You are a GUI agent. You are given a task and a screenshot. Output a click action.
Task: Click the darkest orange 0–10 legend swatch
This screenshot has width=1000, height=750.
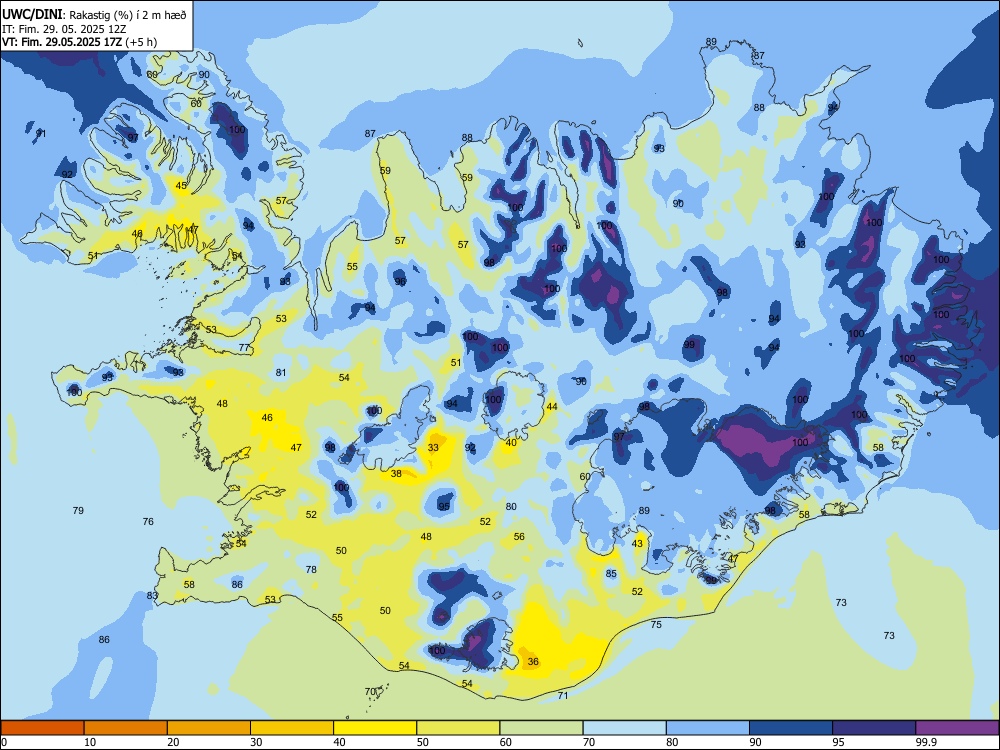tap(42, 728)
